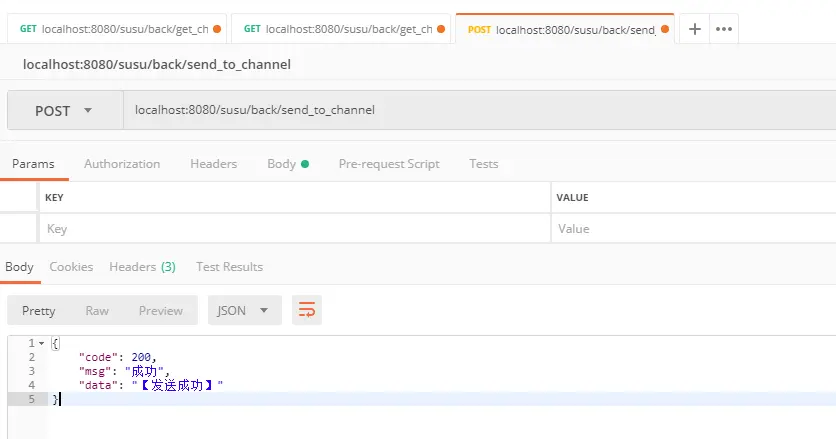Select the POST send request tab
Viewport: 836px width, 439px height.
[x=565, y=29]
